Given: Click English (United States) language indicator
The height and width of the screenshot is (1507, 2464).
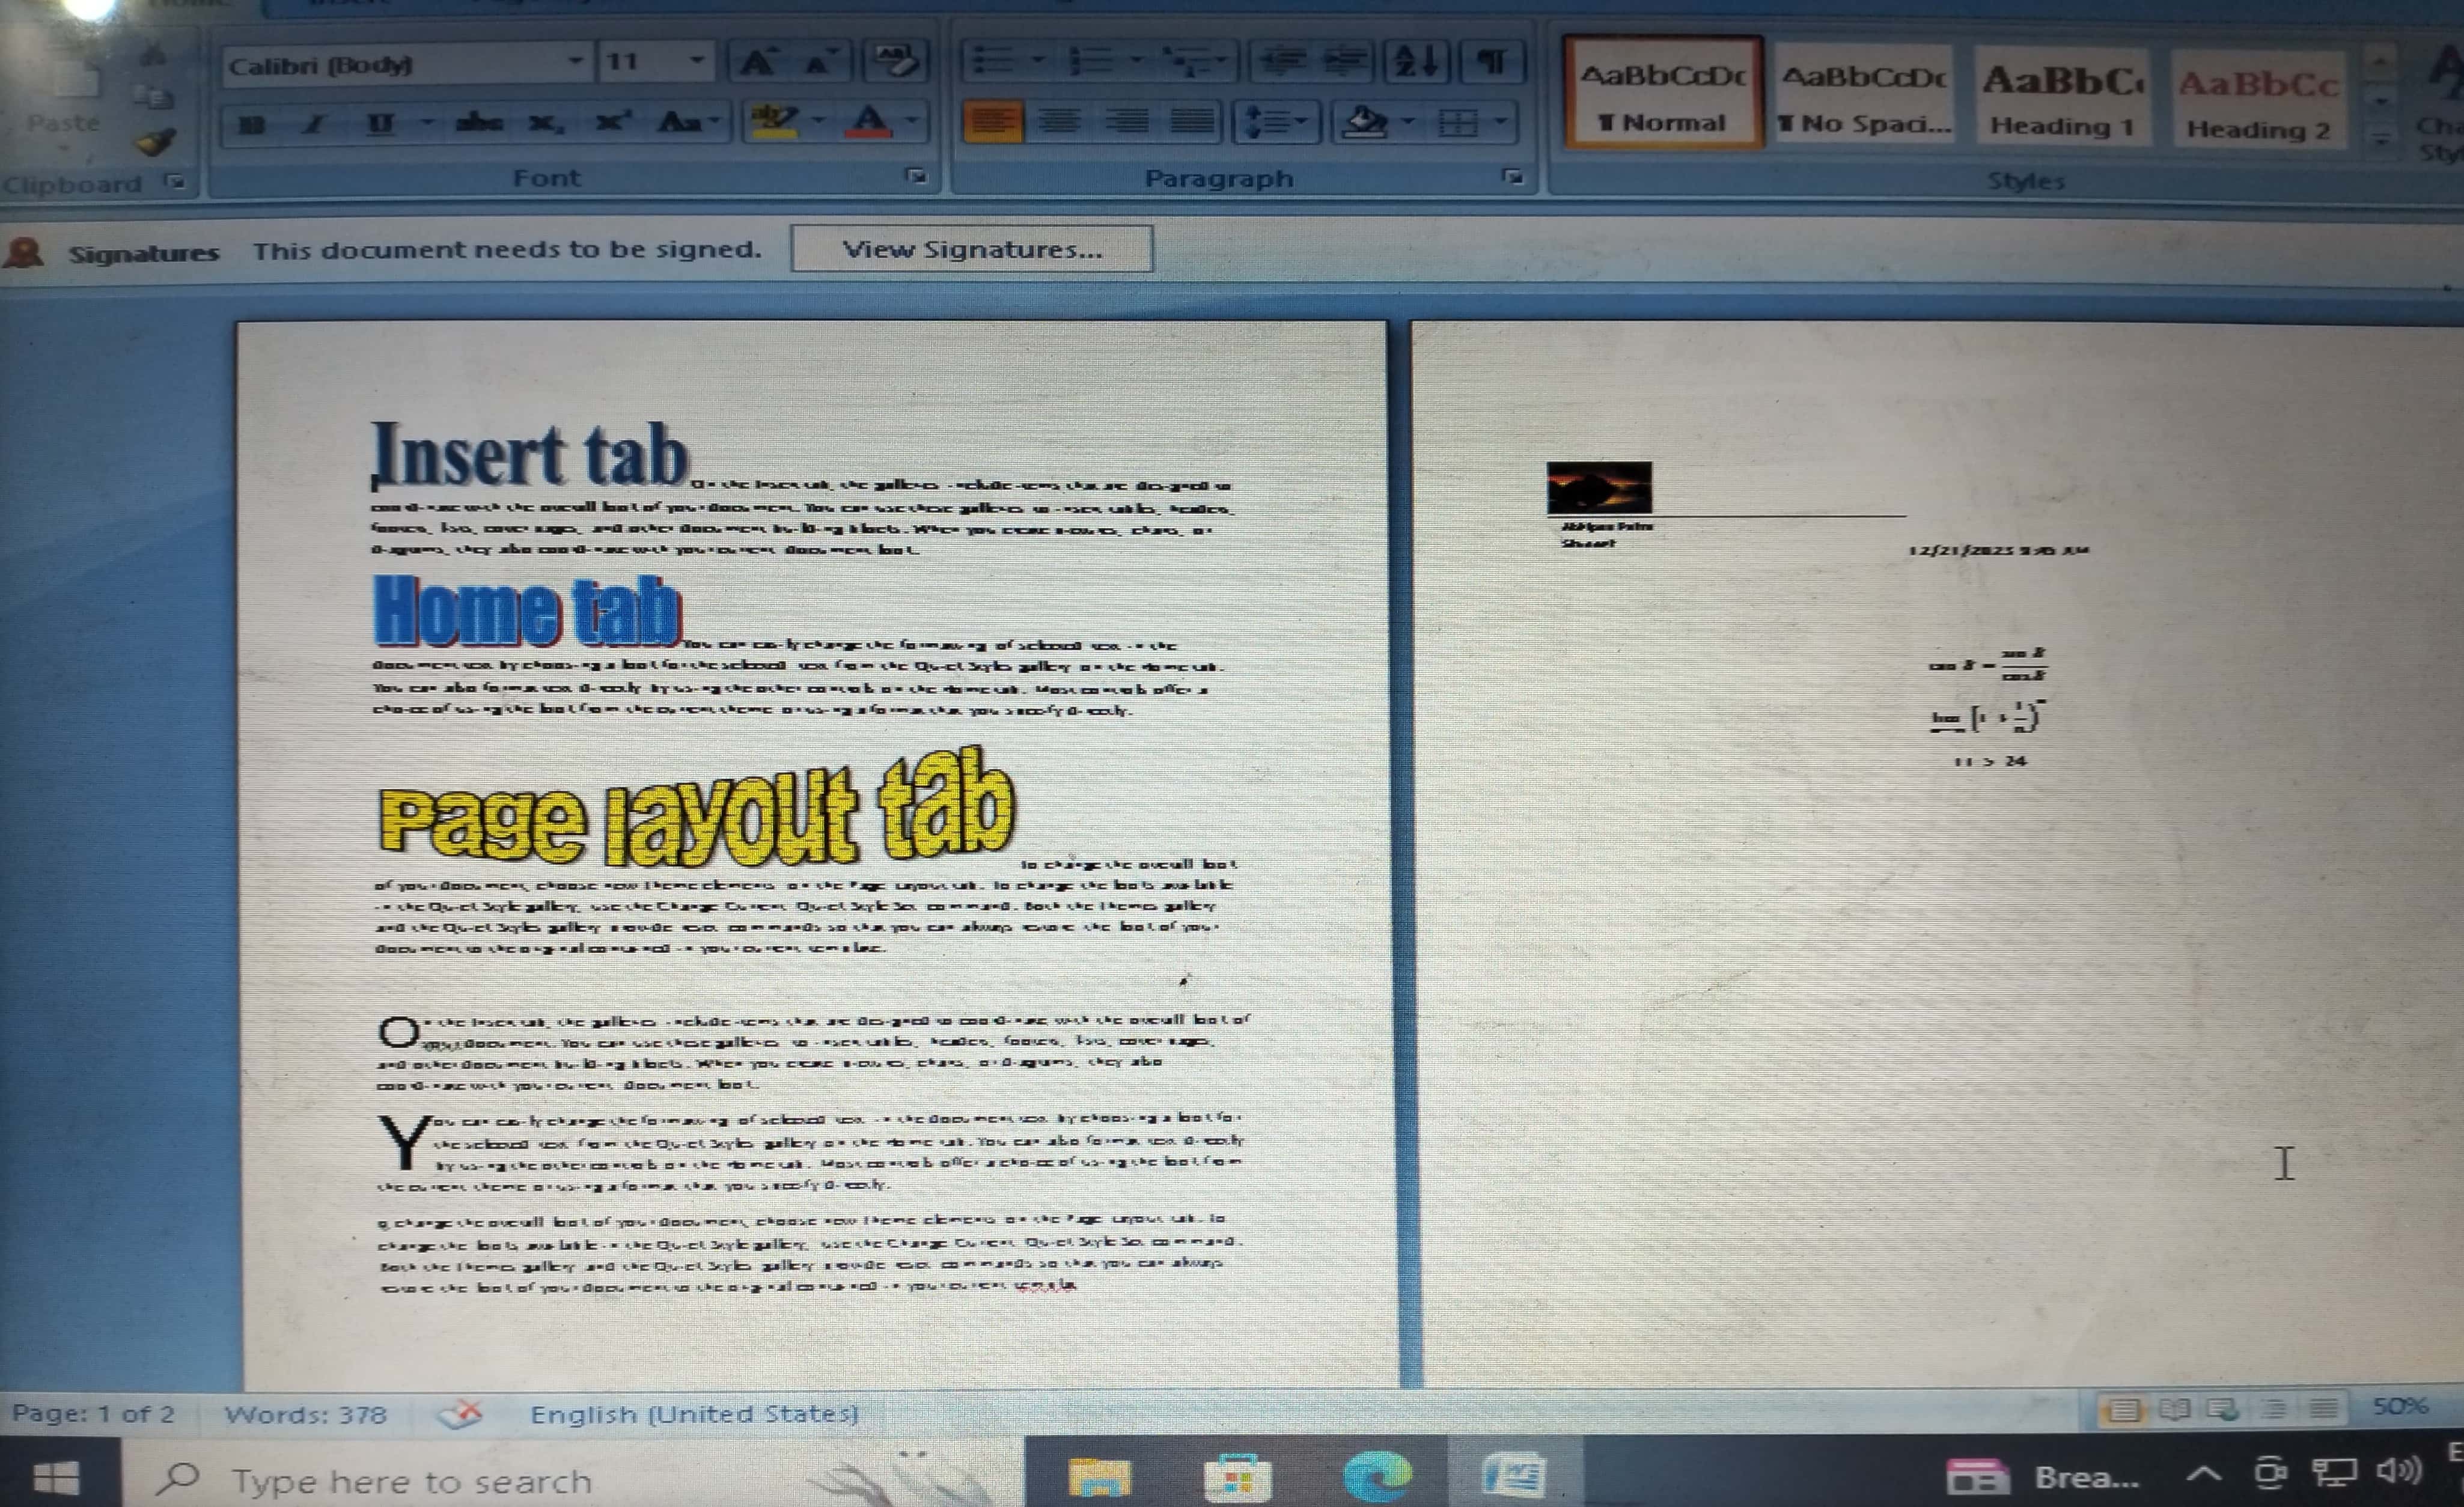Looking at the screenshot, I should (694, 1413).
